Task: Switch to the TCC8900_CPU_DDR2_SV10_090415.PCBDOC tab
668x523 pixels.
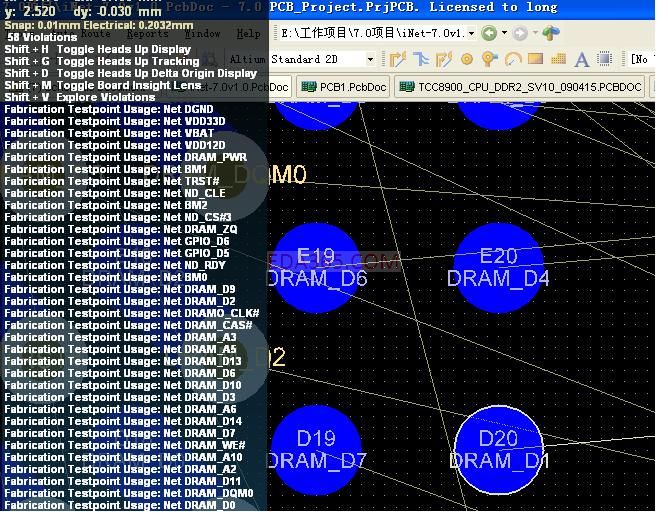Action: pyautogui.click(x=520, y=87)
